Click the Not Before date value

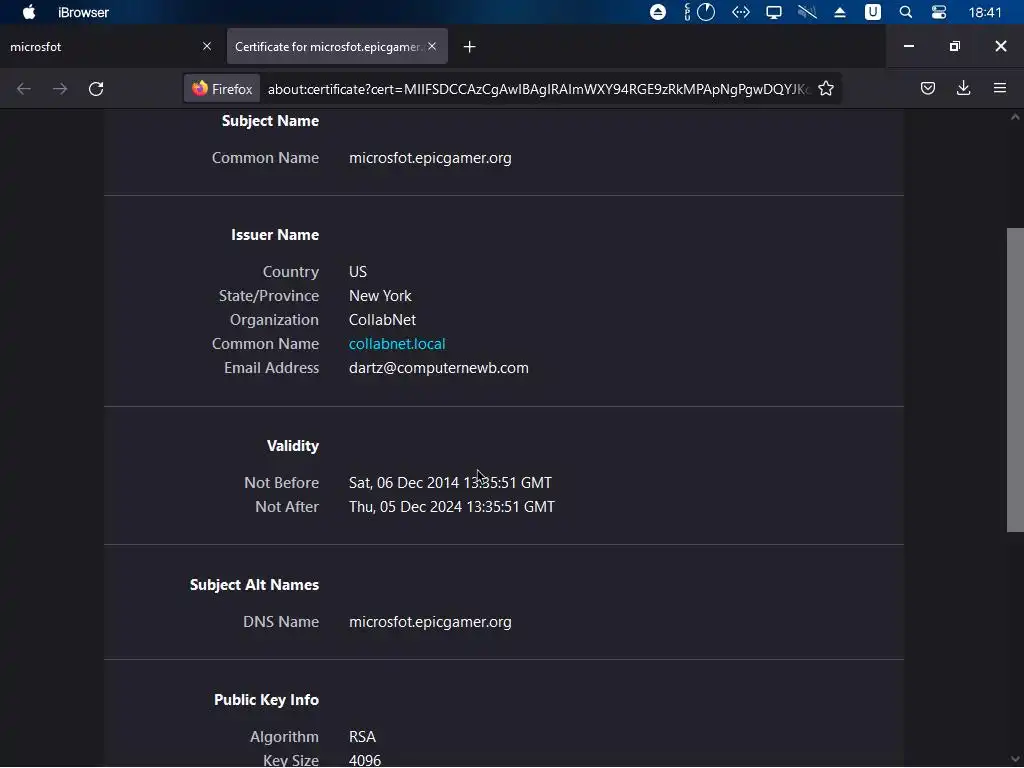450,483
